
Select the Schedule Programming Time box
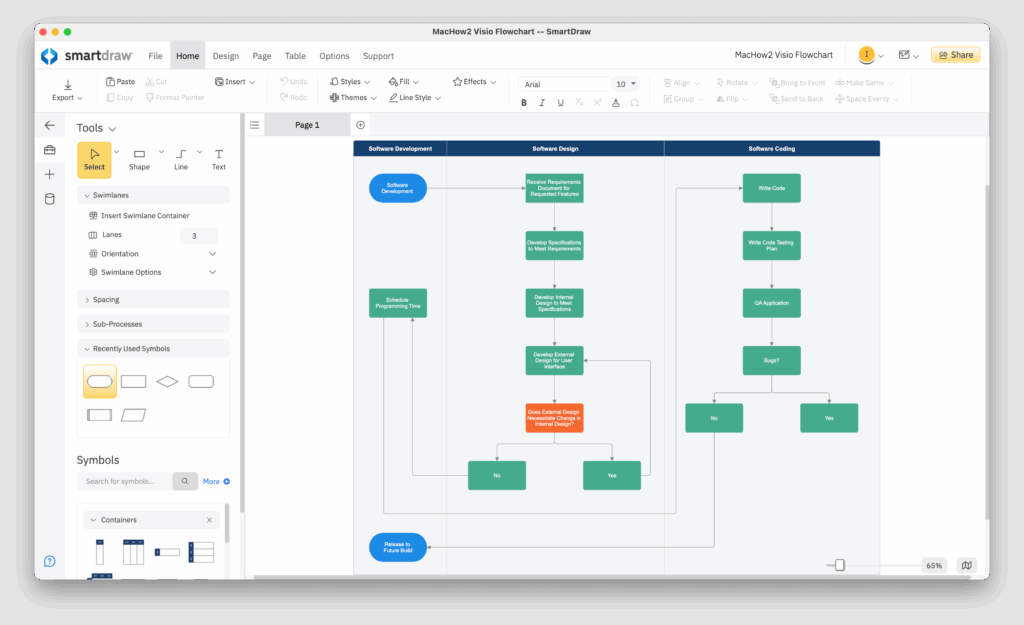398,303
